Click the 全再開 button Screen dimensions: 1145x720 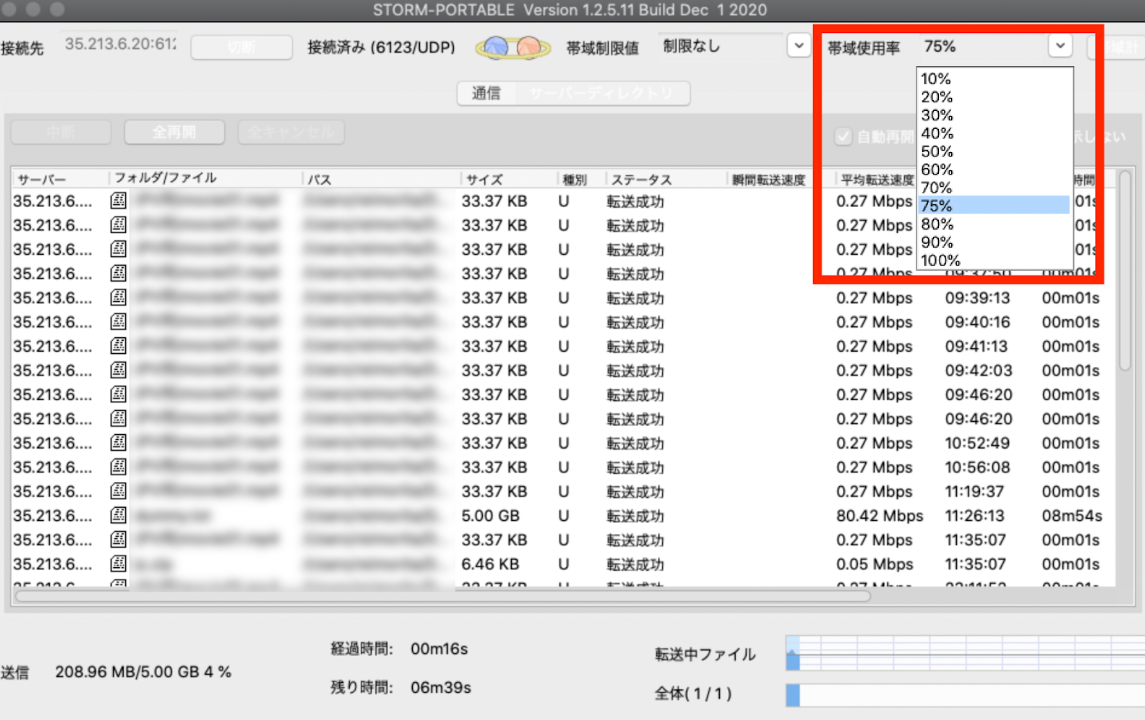pyautogui.click(x=175, y=132)
